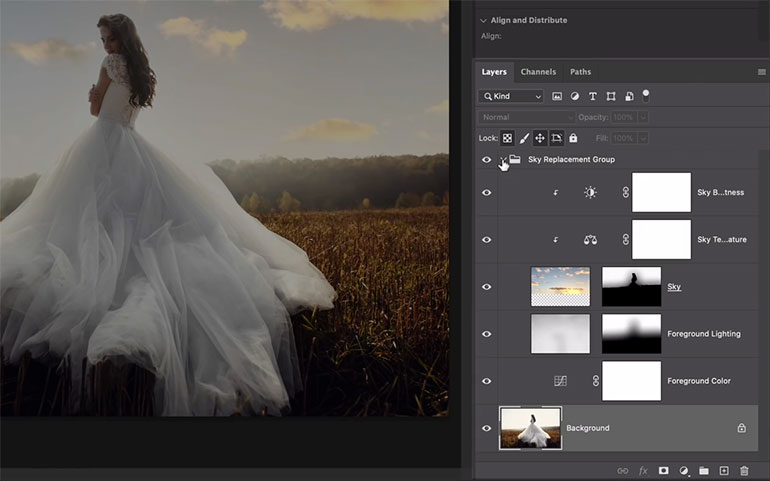Create a new layer group
The width and height of the screenshot is (770, 481).
(x=704, y=470)
